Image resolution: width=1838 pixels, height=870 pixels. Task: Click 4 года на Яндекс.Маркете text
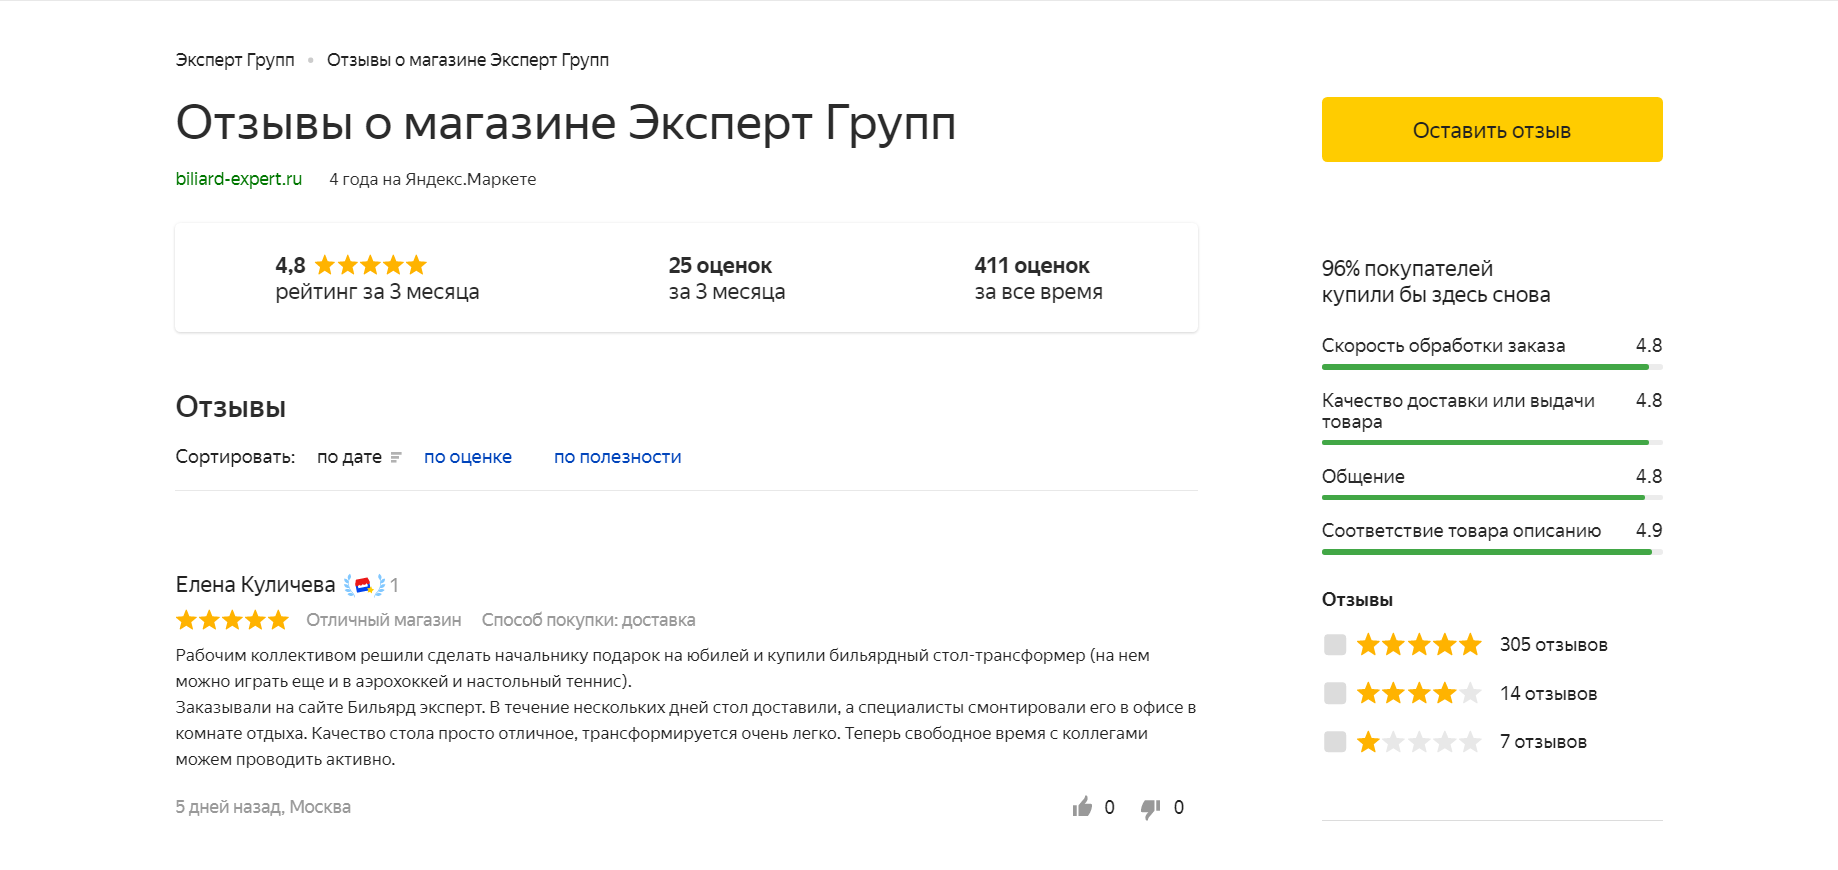[x=433, y=179]
